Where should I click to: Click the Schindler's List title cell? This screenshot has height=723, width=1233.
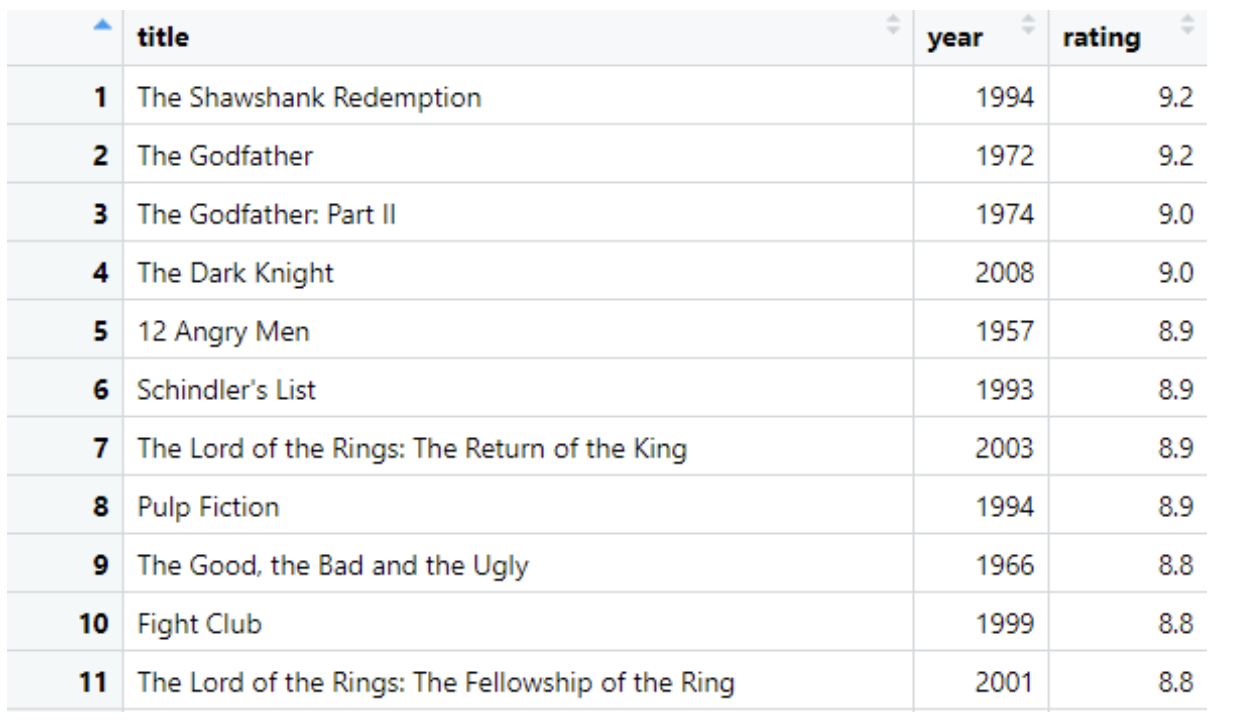pos(227,390)
